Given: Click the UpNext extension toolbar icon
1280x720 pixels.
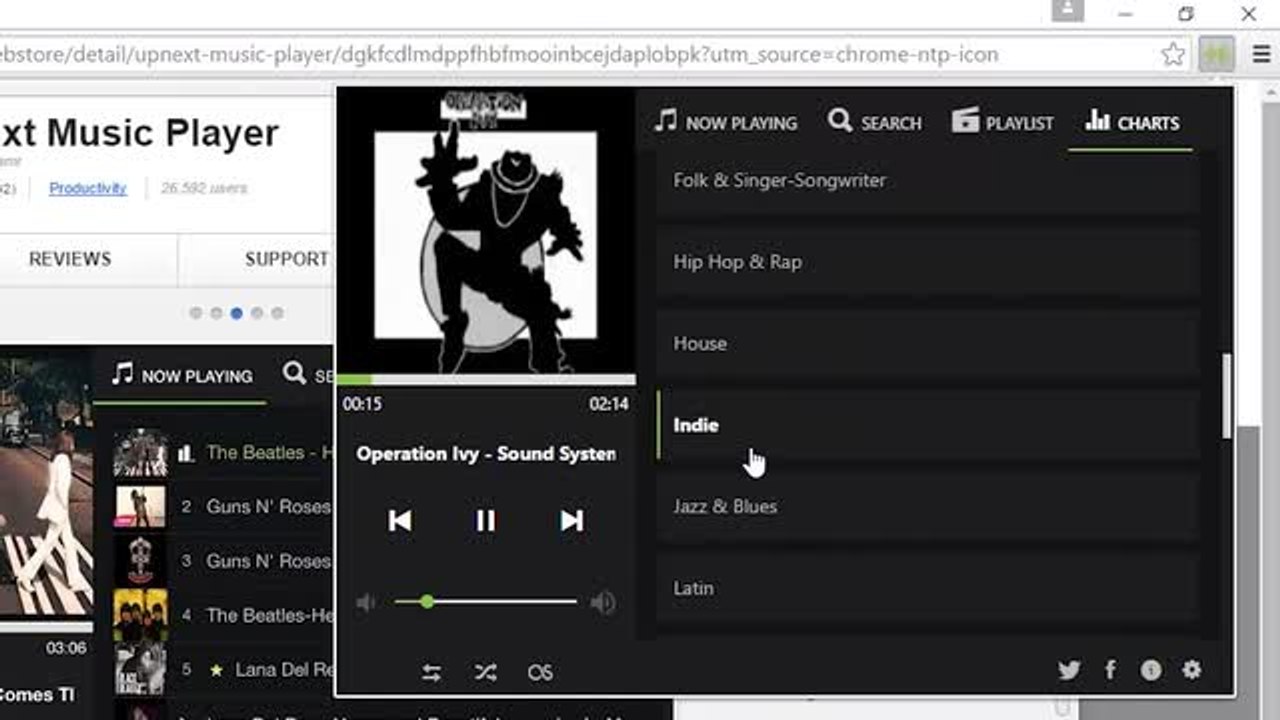Looking at the screenshot, I should click(1217, 54).
